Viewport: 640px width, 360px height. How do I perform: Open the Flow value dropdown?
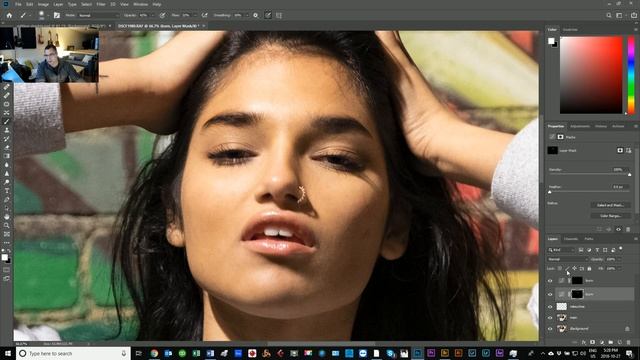tap(195, 16)
